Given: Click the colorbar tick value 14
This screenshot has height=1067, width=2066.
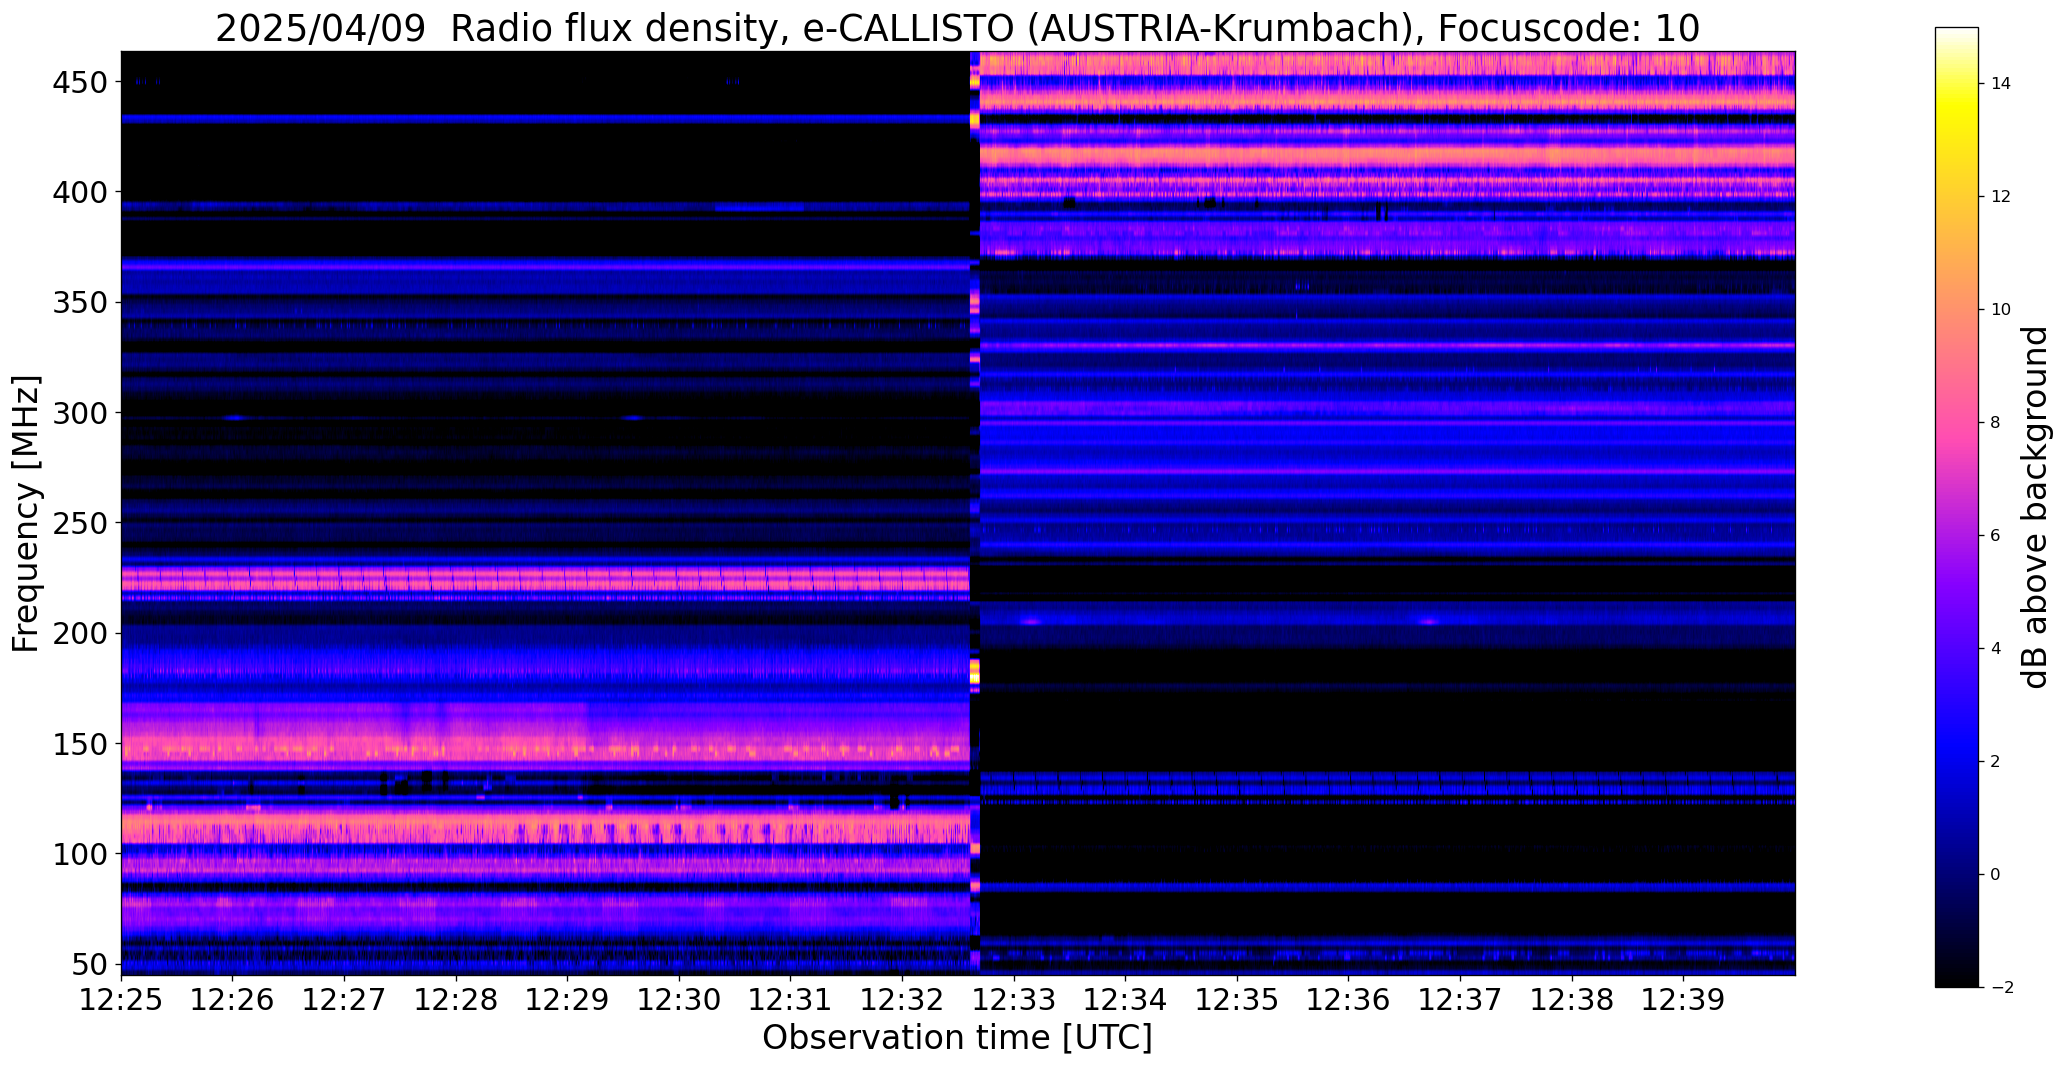Looking at the screenshot, I should point(2000,84).
